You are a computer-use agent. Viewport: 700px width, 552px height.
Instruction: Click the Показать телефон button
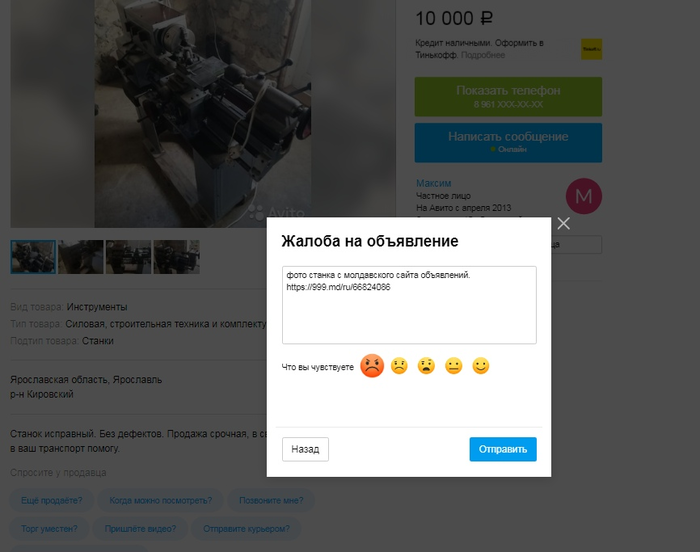pyautogui.click(x=508, y=96)
